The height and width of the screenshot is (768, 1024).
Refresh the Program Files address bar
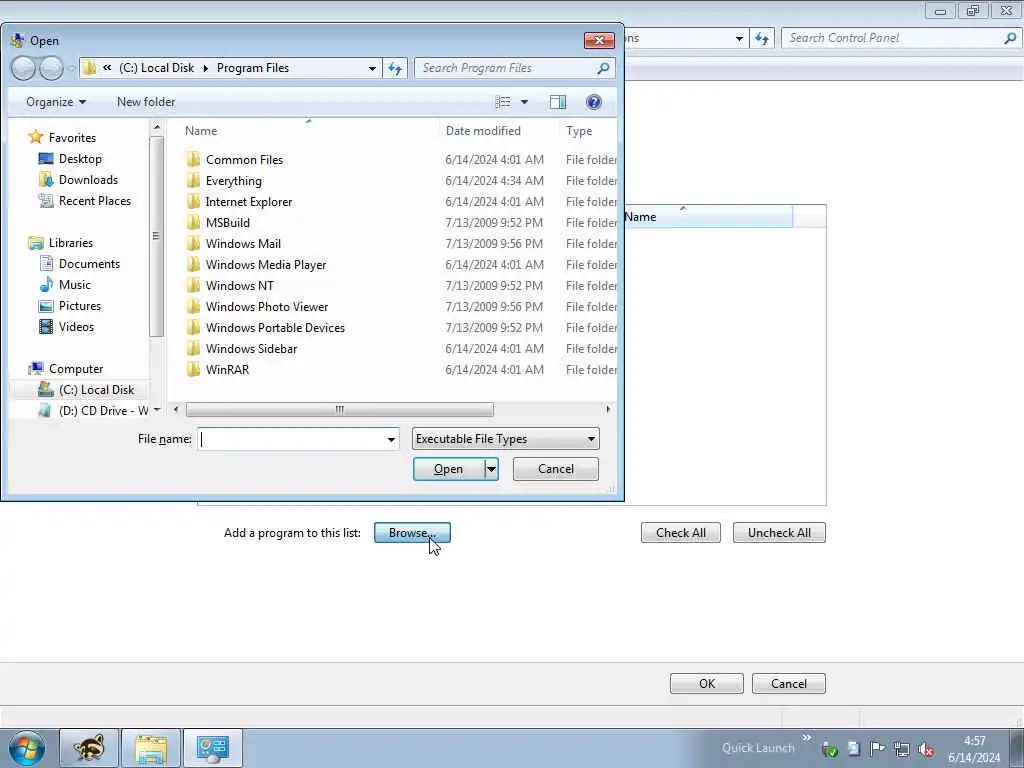pos(395,68)
